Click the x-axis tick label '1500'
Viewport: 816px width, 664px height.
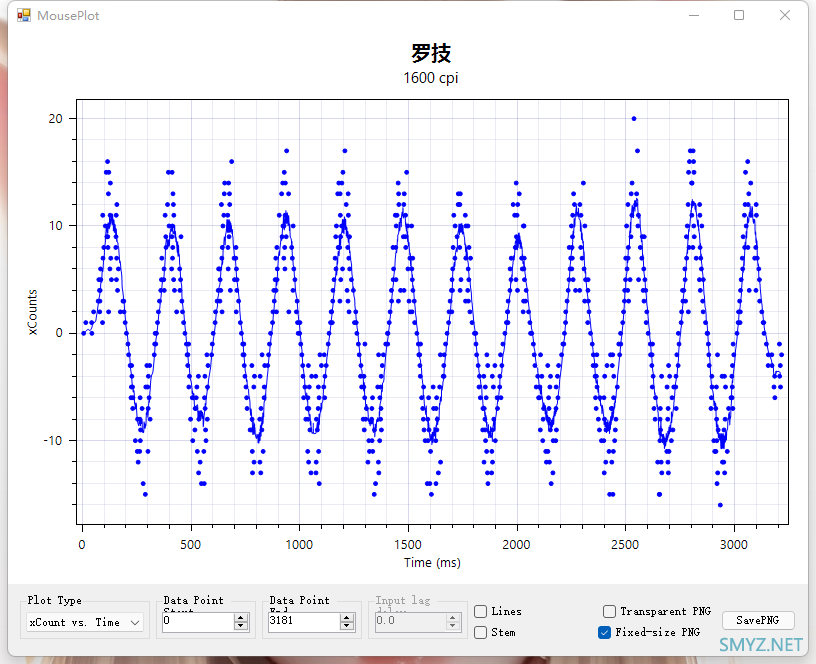pos(407,545)
